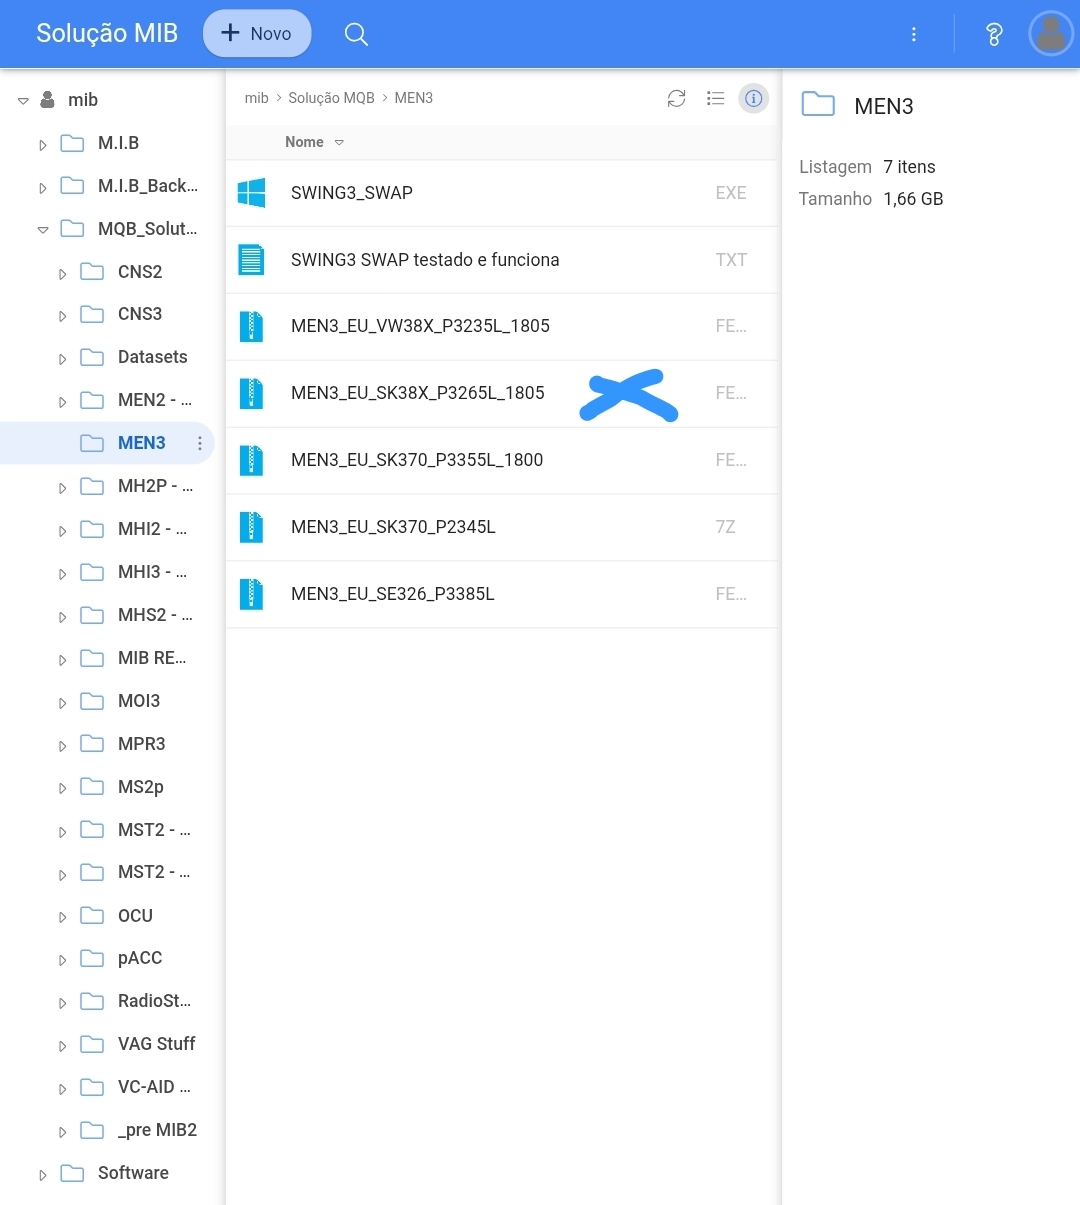Click the search magnifier icon

pyautogui.click(x=356, y=34)
